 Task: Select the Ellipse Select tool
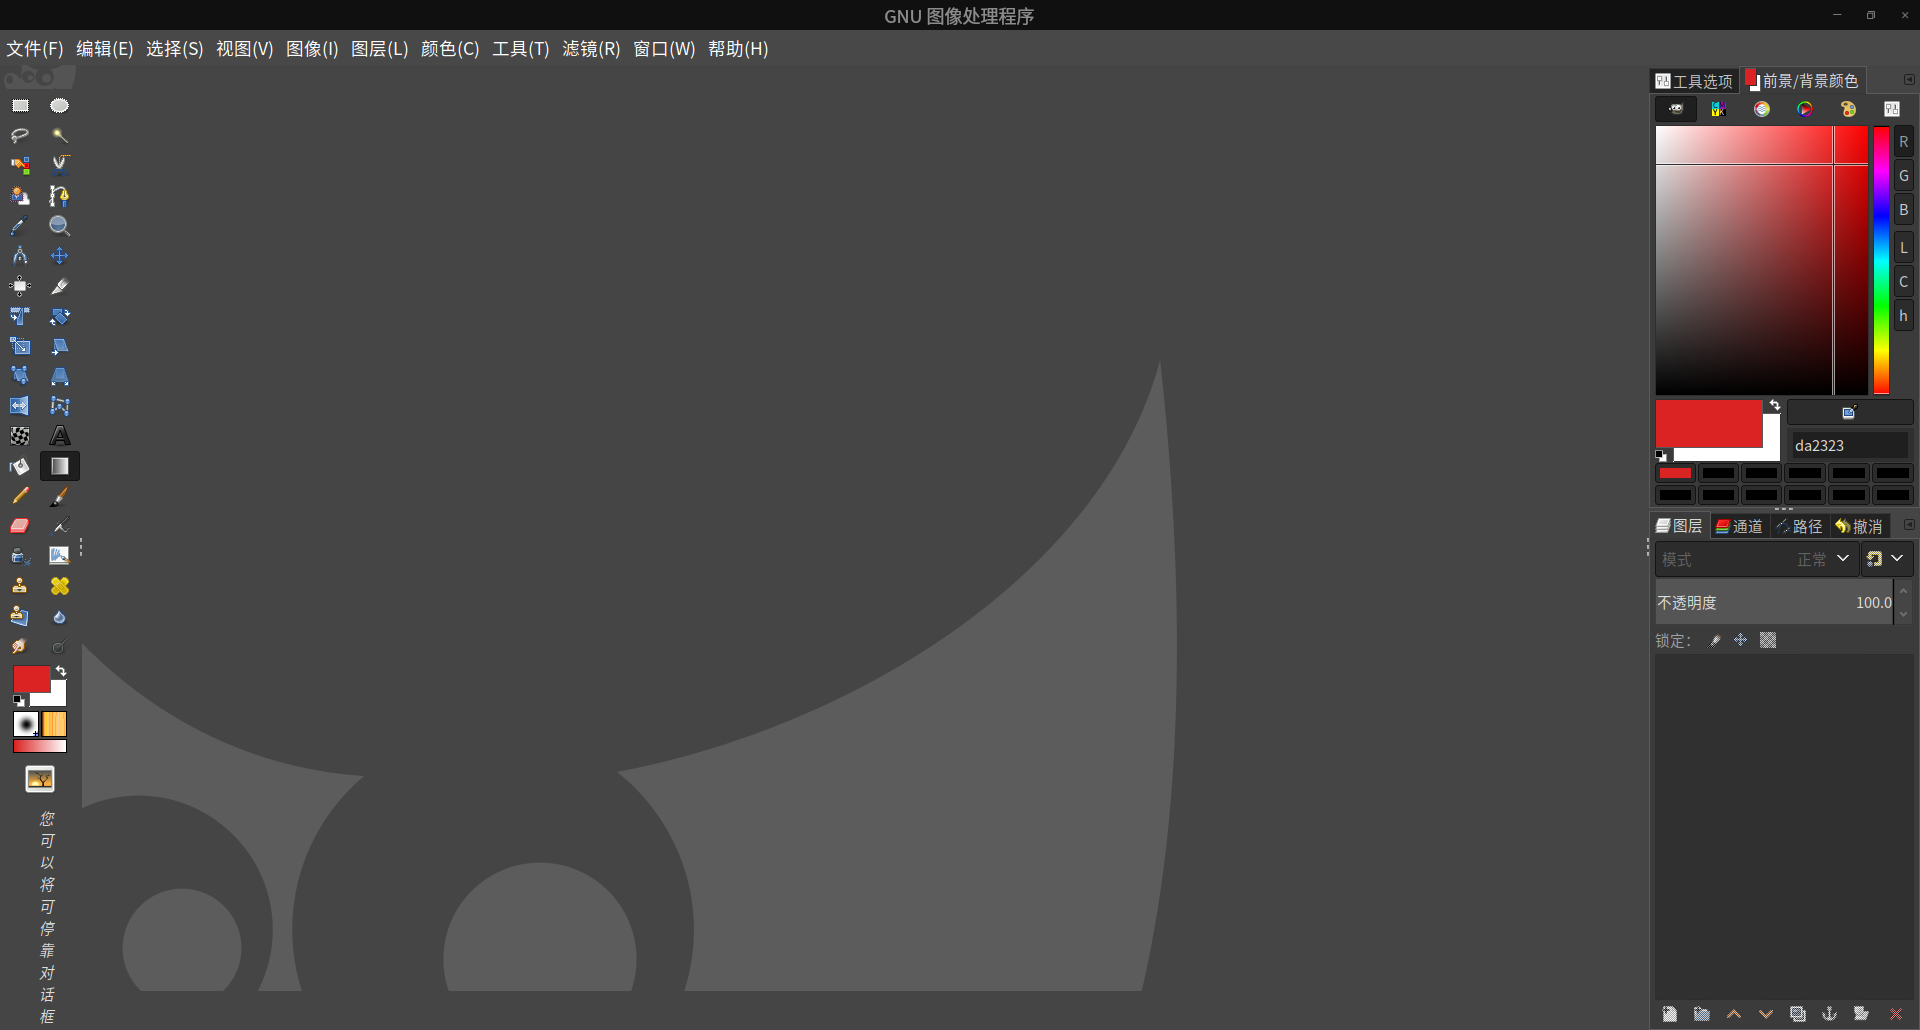60,106
